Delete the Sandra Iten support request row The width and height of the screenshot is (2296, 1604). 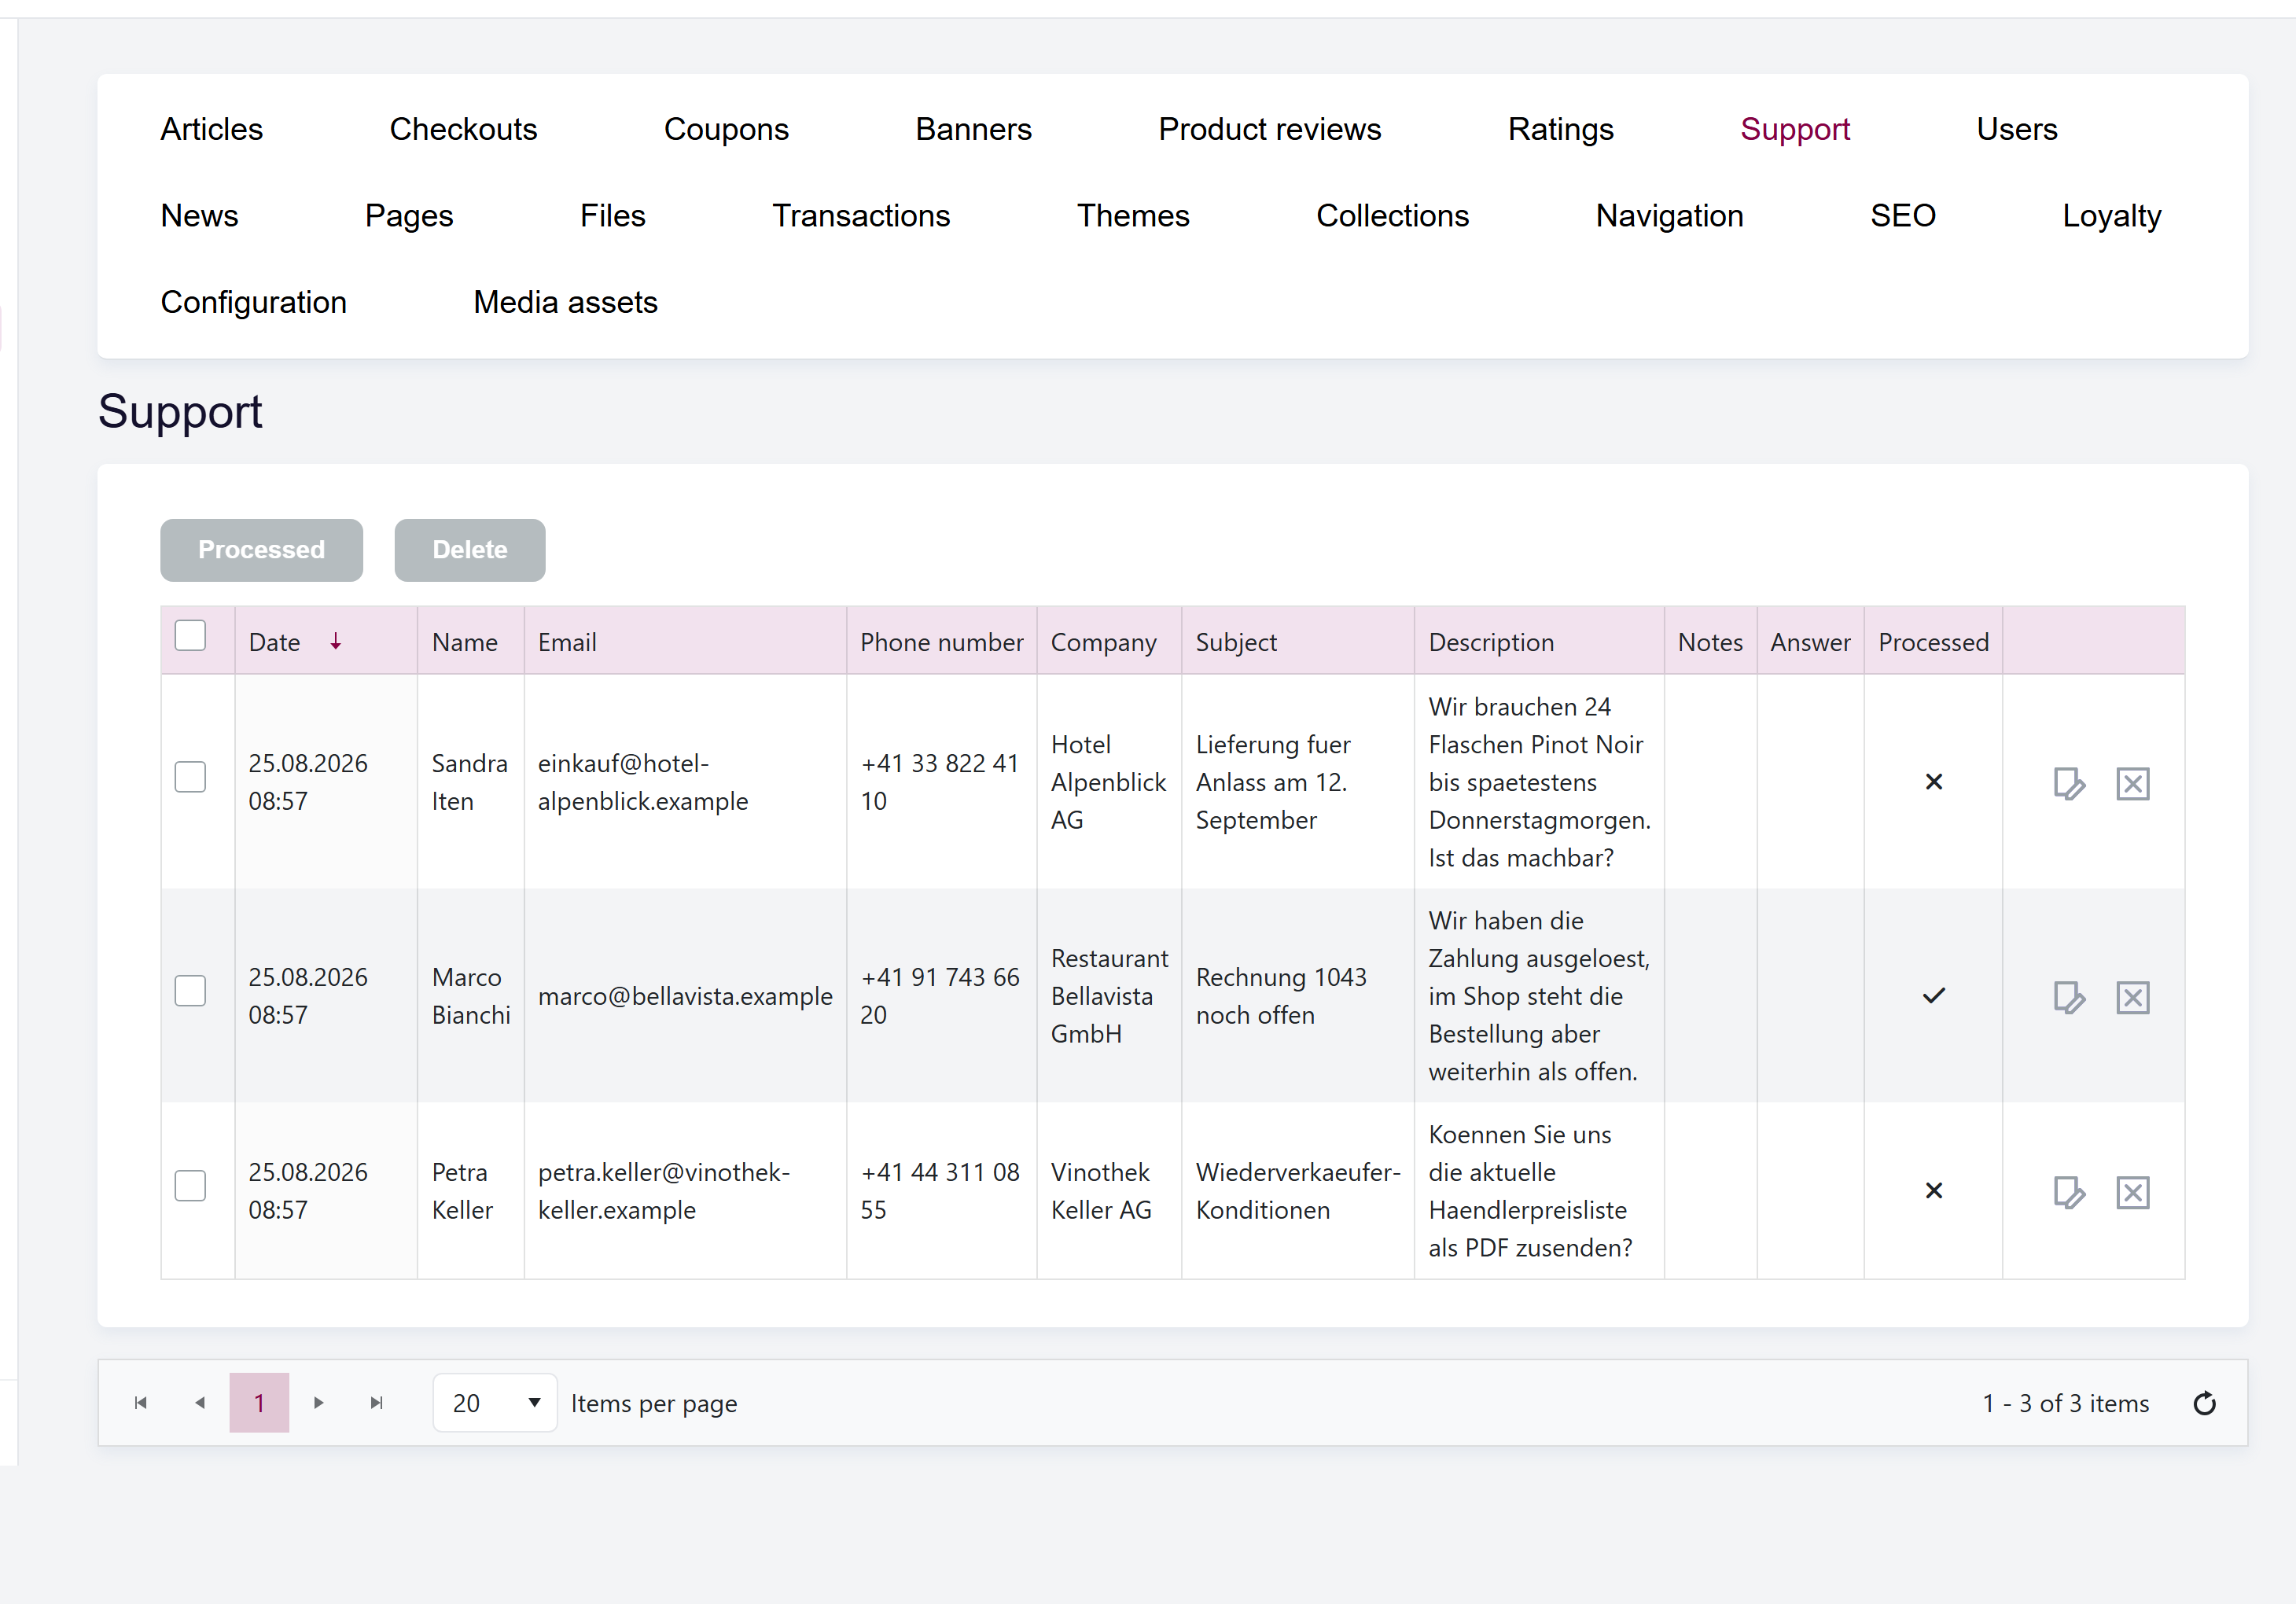click(2132, 783)
